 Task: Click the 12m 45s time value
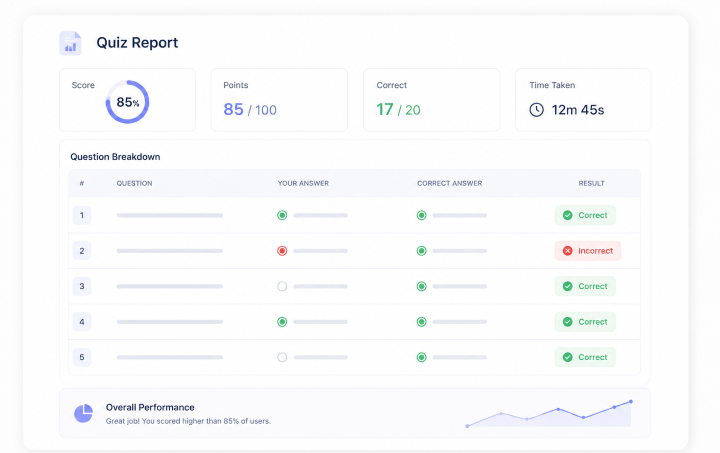click(x=578, y=110)
